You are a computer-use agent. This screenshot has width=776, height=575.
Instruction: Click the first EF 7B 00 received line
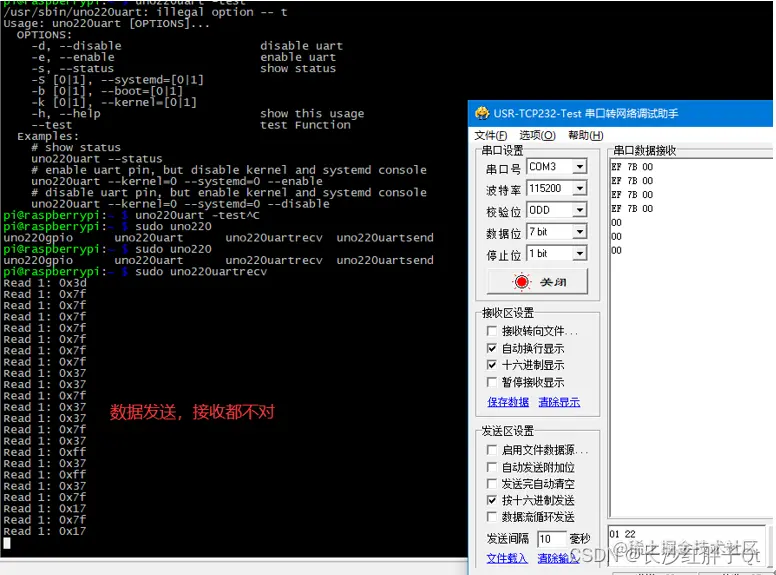(632, 167)
